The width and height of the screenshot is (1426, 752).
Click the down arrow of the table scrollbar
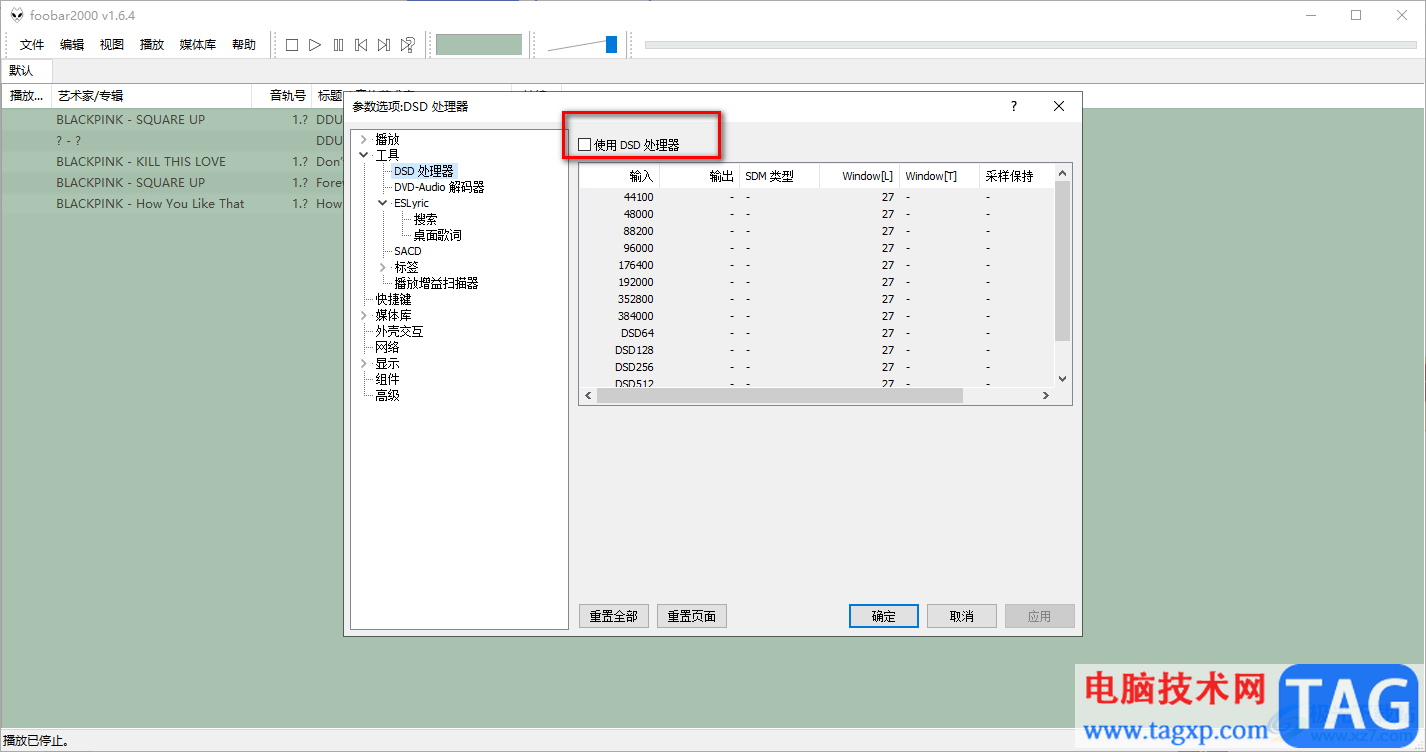click(1062, 379)
